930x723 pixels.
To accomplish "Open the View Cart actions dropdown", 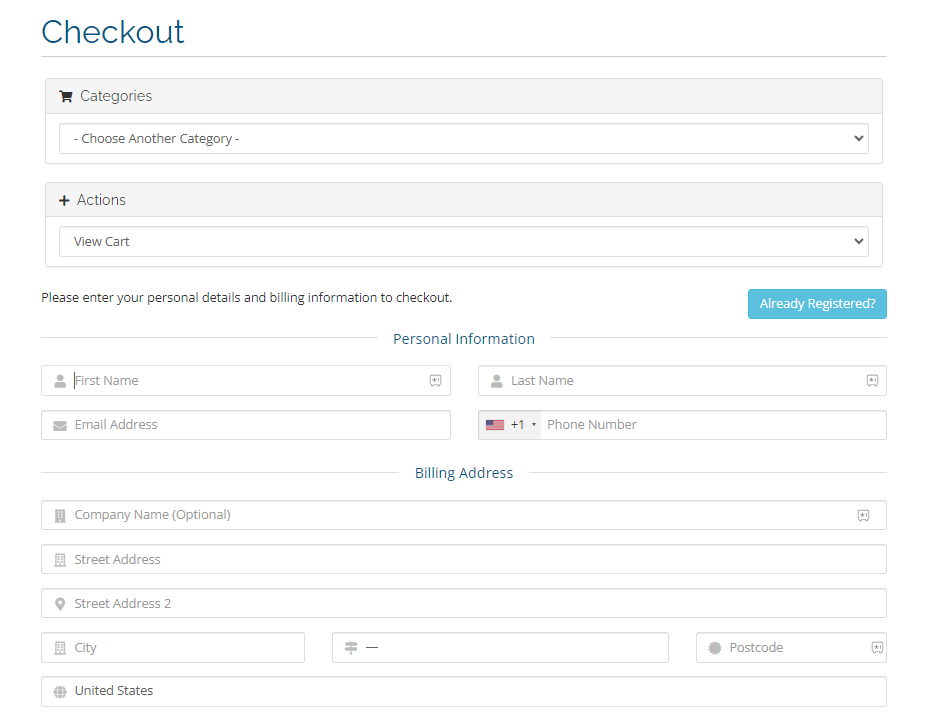I will point(464,241).
